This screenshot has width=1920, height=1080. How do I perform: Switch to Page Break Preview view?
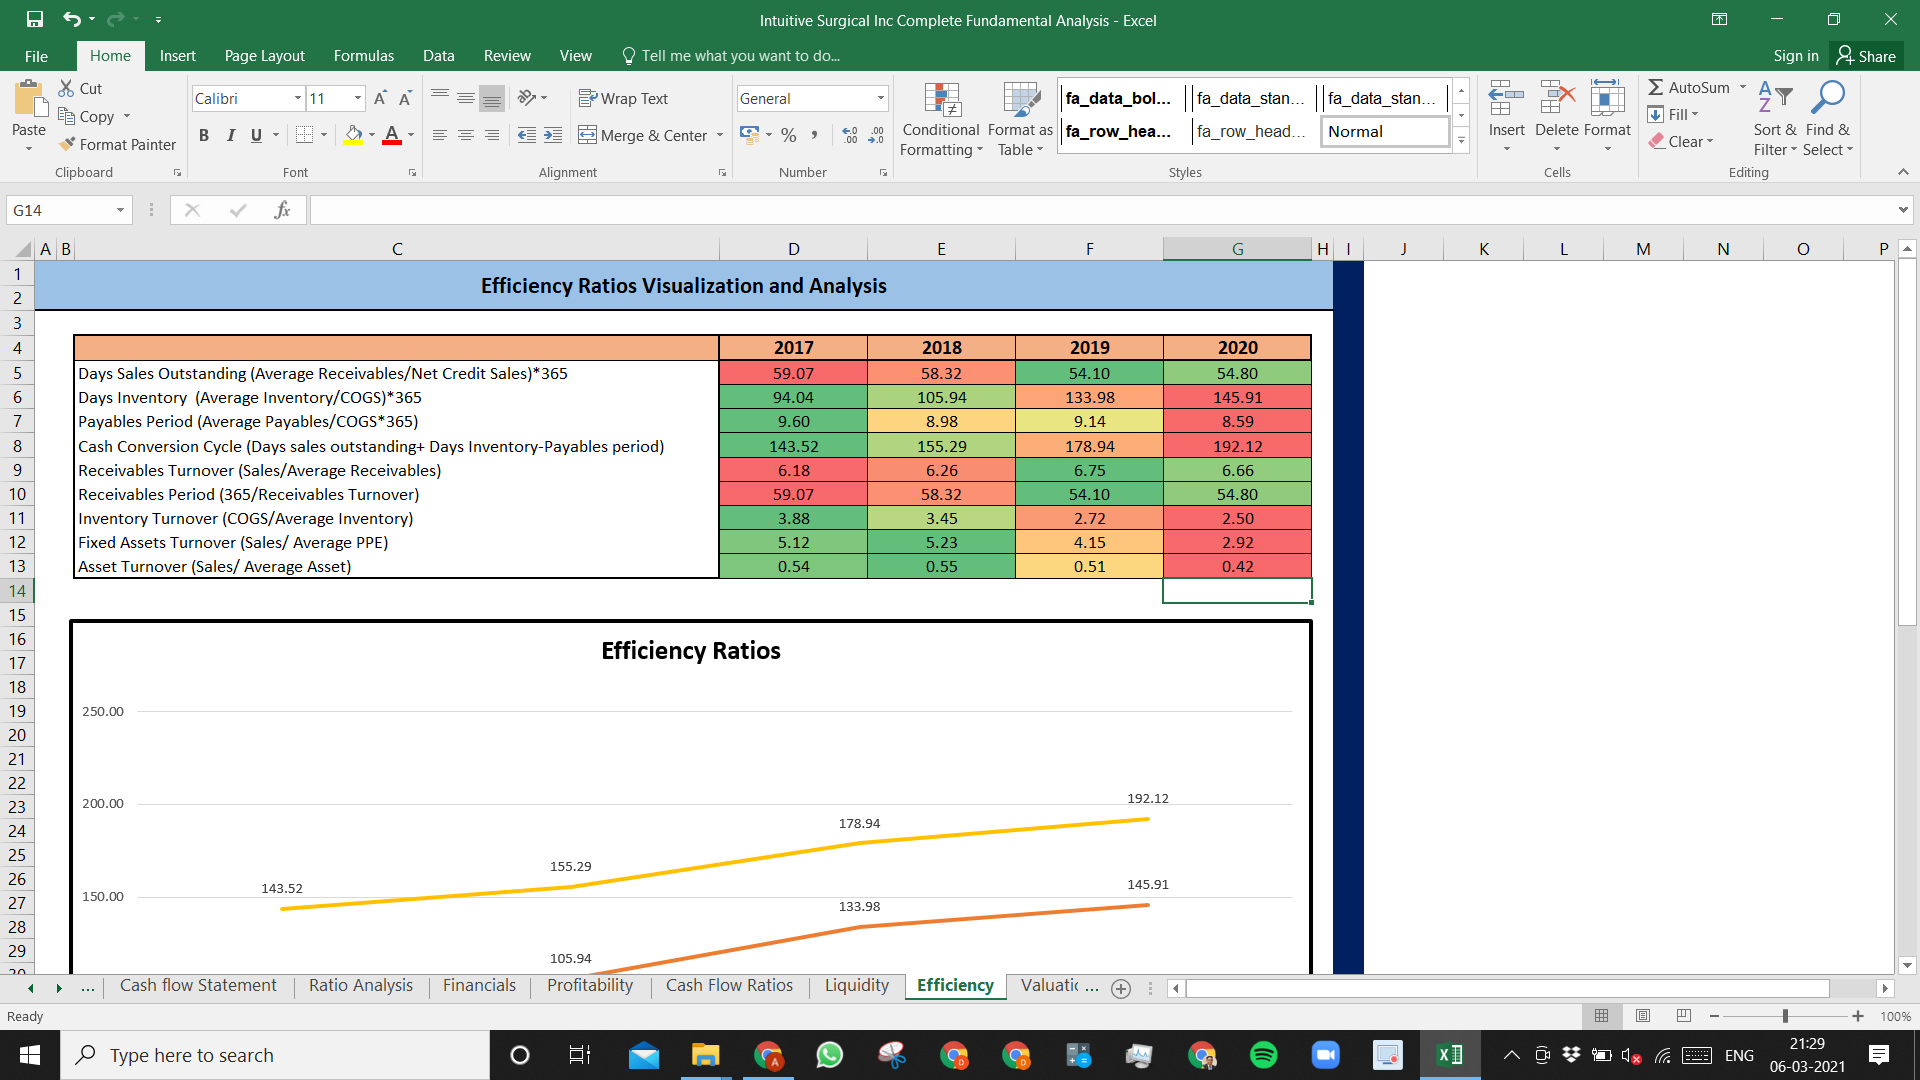1684,1016
